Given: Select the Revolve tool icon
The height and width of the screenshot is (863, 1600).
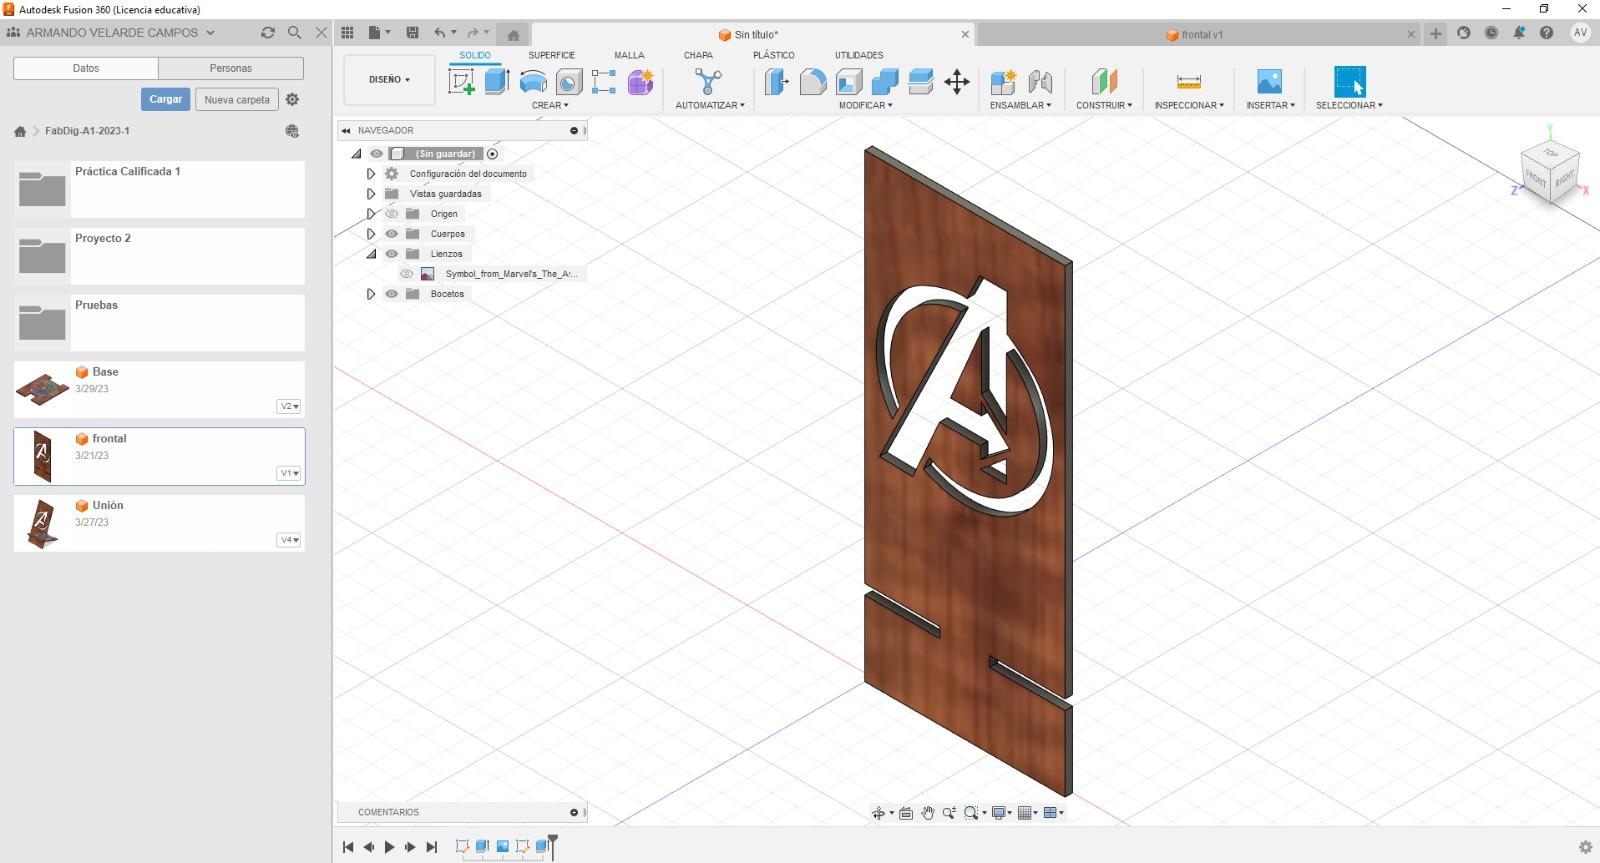Looking at the screenshot, I should coord(533,82).
